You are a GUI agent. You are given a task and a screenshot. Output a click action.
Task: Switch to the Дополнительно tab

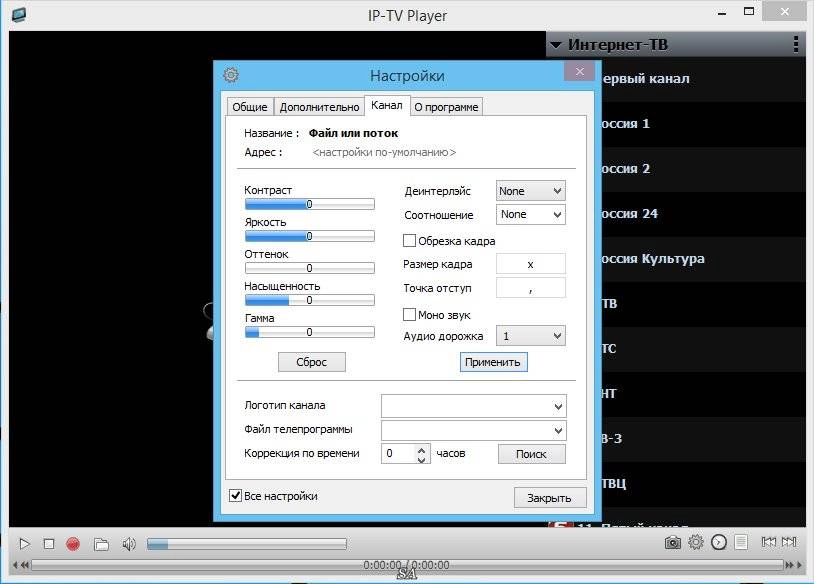click(319, 107)
